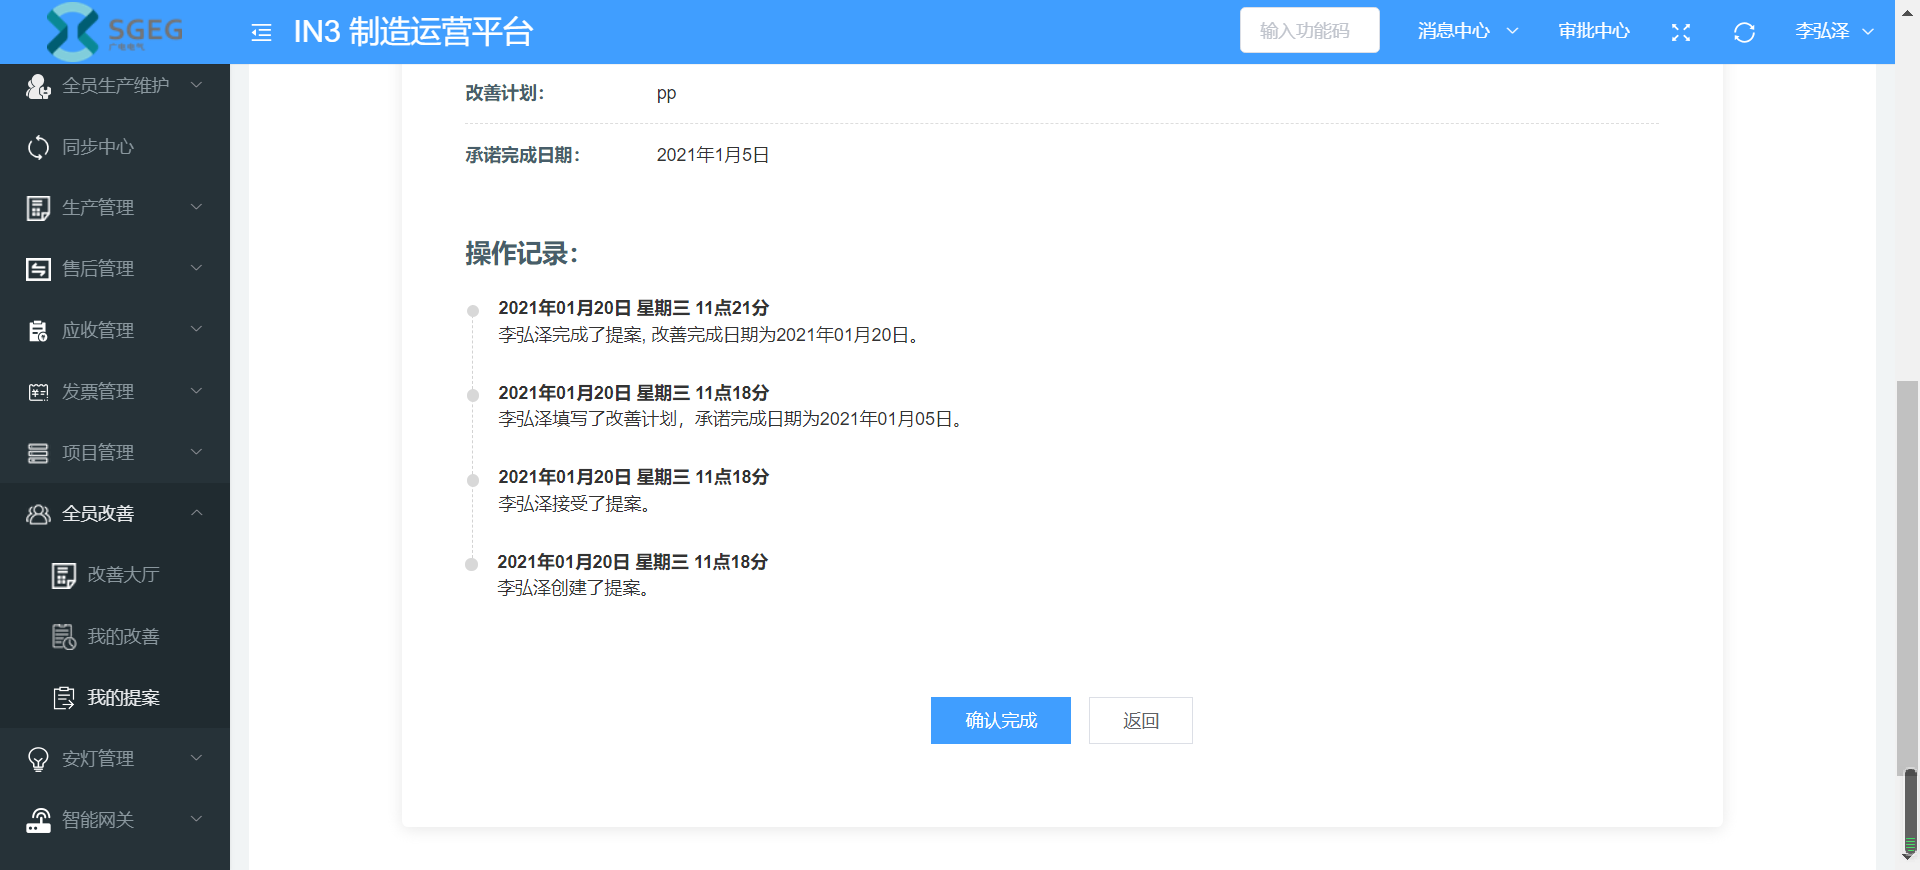Go to 我的提案 menu item
Screen dimensions: 1920x870
tap(123, 698)
